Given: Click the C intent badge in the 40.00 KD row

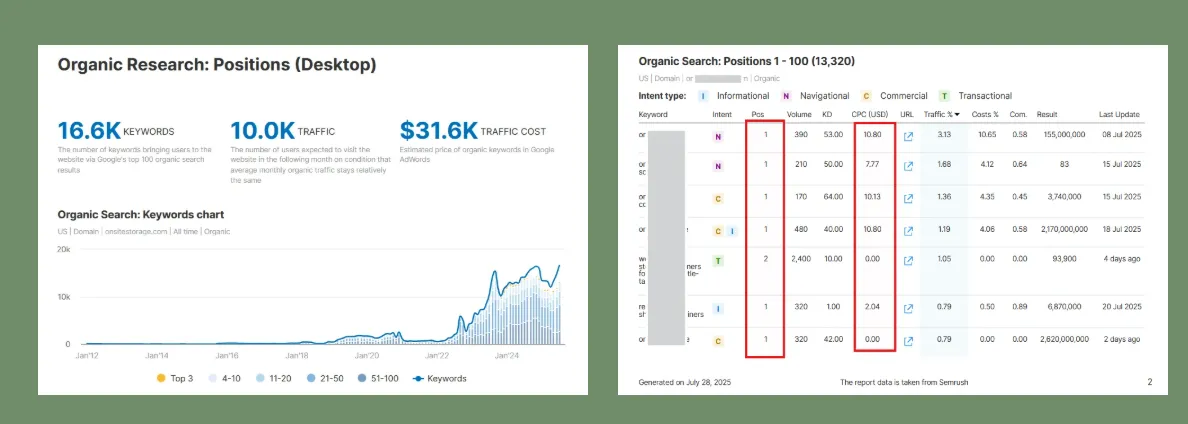Looking at the screenshot, I should click(718, 231).
